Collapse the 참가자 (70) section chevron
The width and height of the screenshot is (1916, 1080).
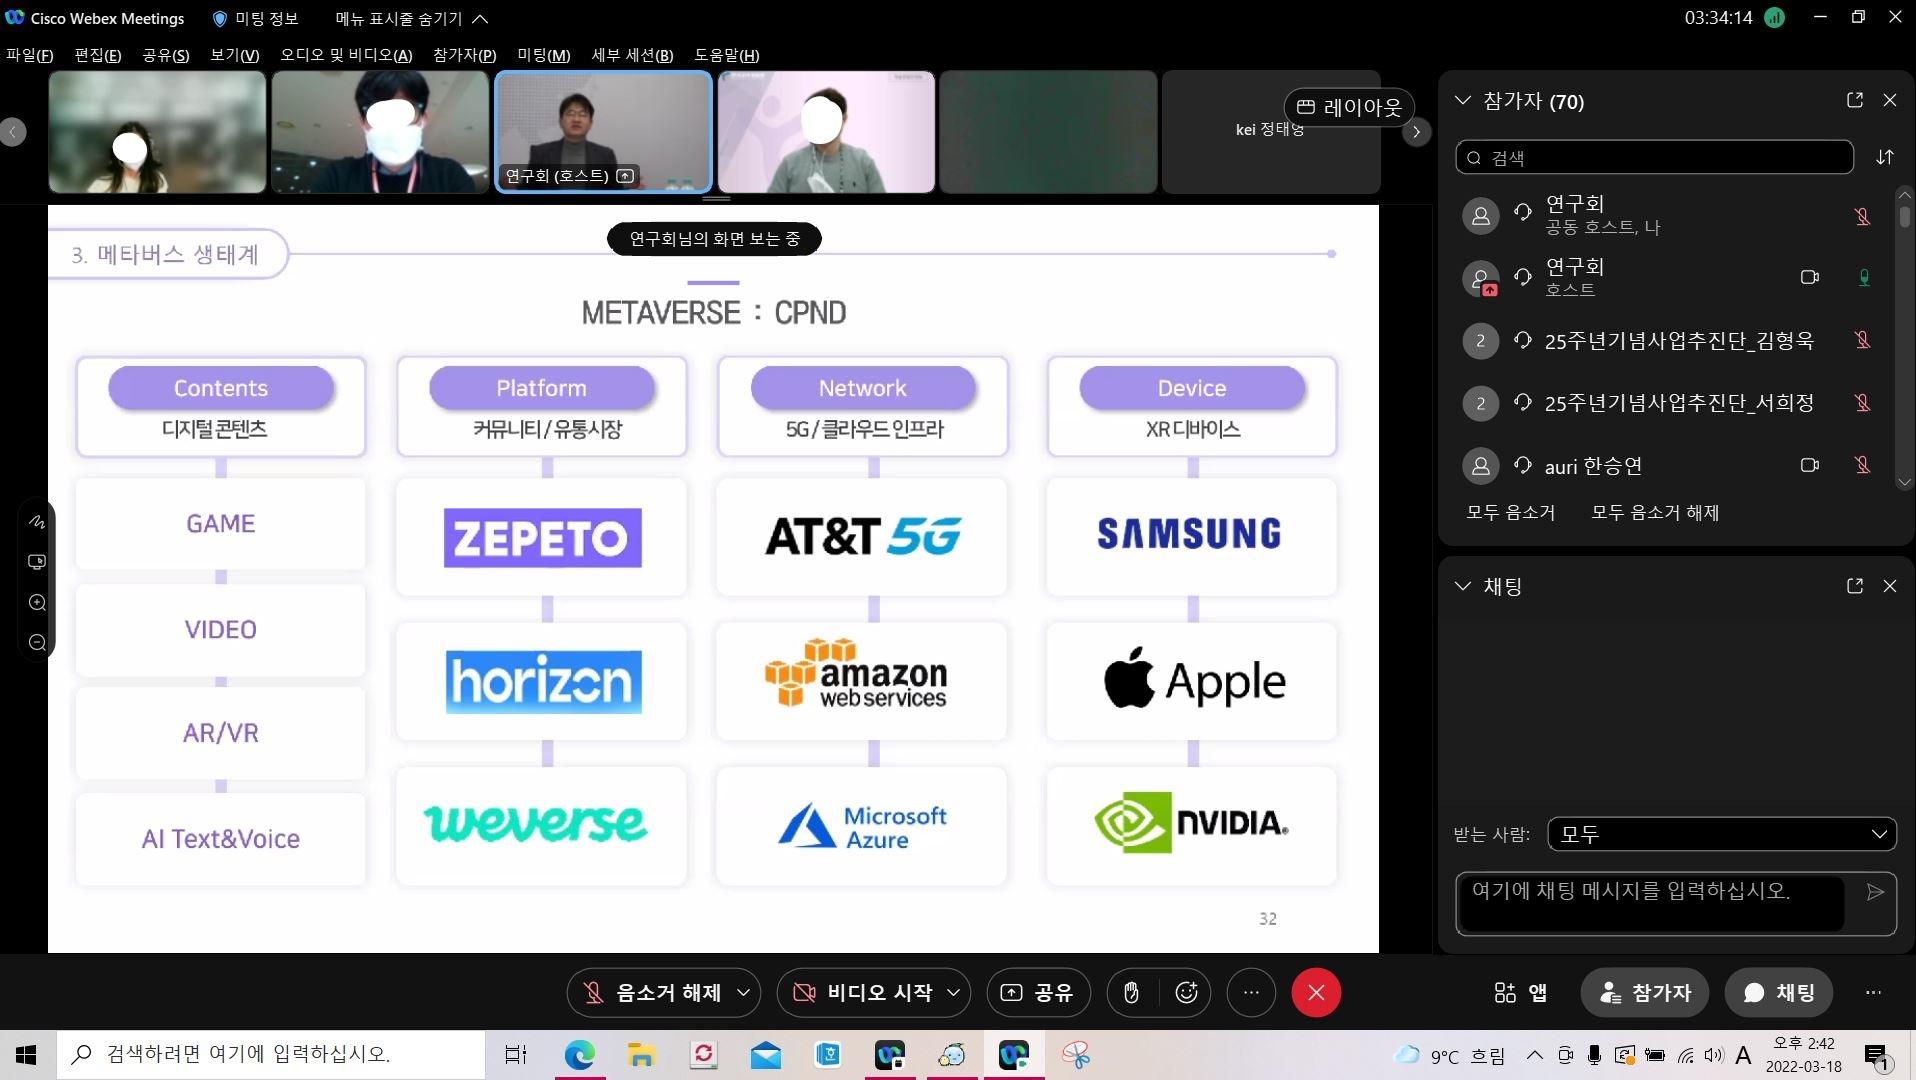pos(1463,100)
